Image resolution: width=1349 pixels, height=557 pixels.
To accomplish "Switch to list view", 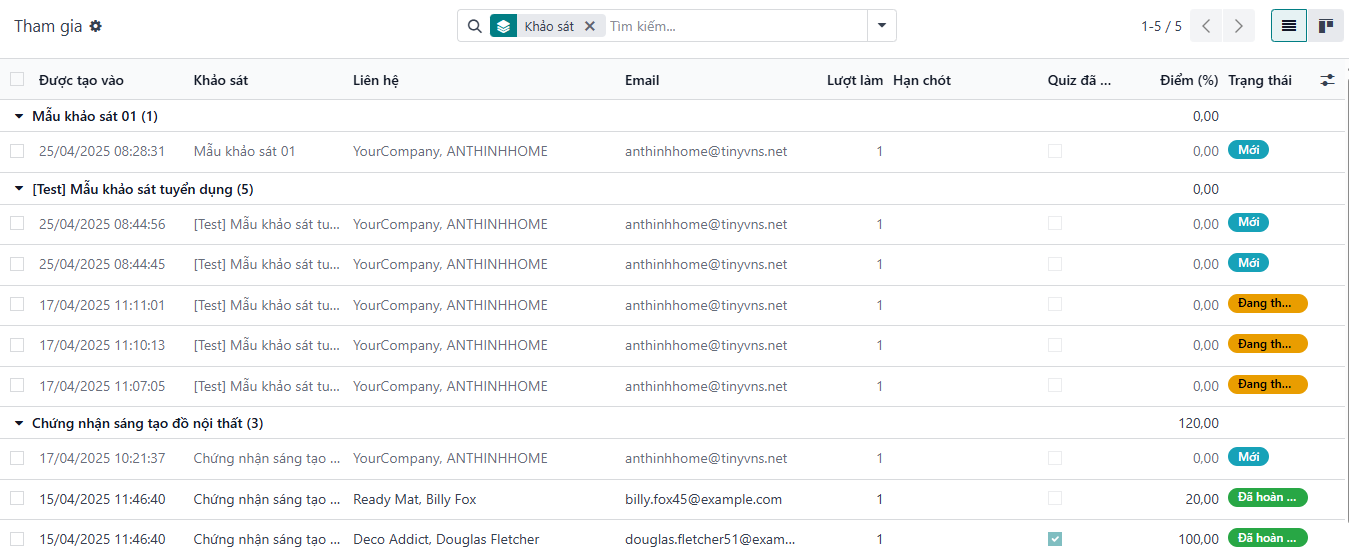I will coord(1288,26).
